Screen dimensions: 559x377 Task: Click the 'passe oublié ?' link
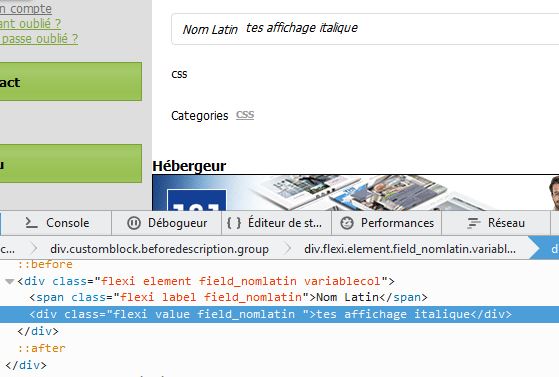point(39,39)
